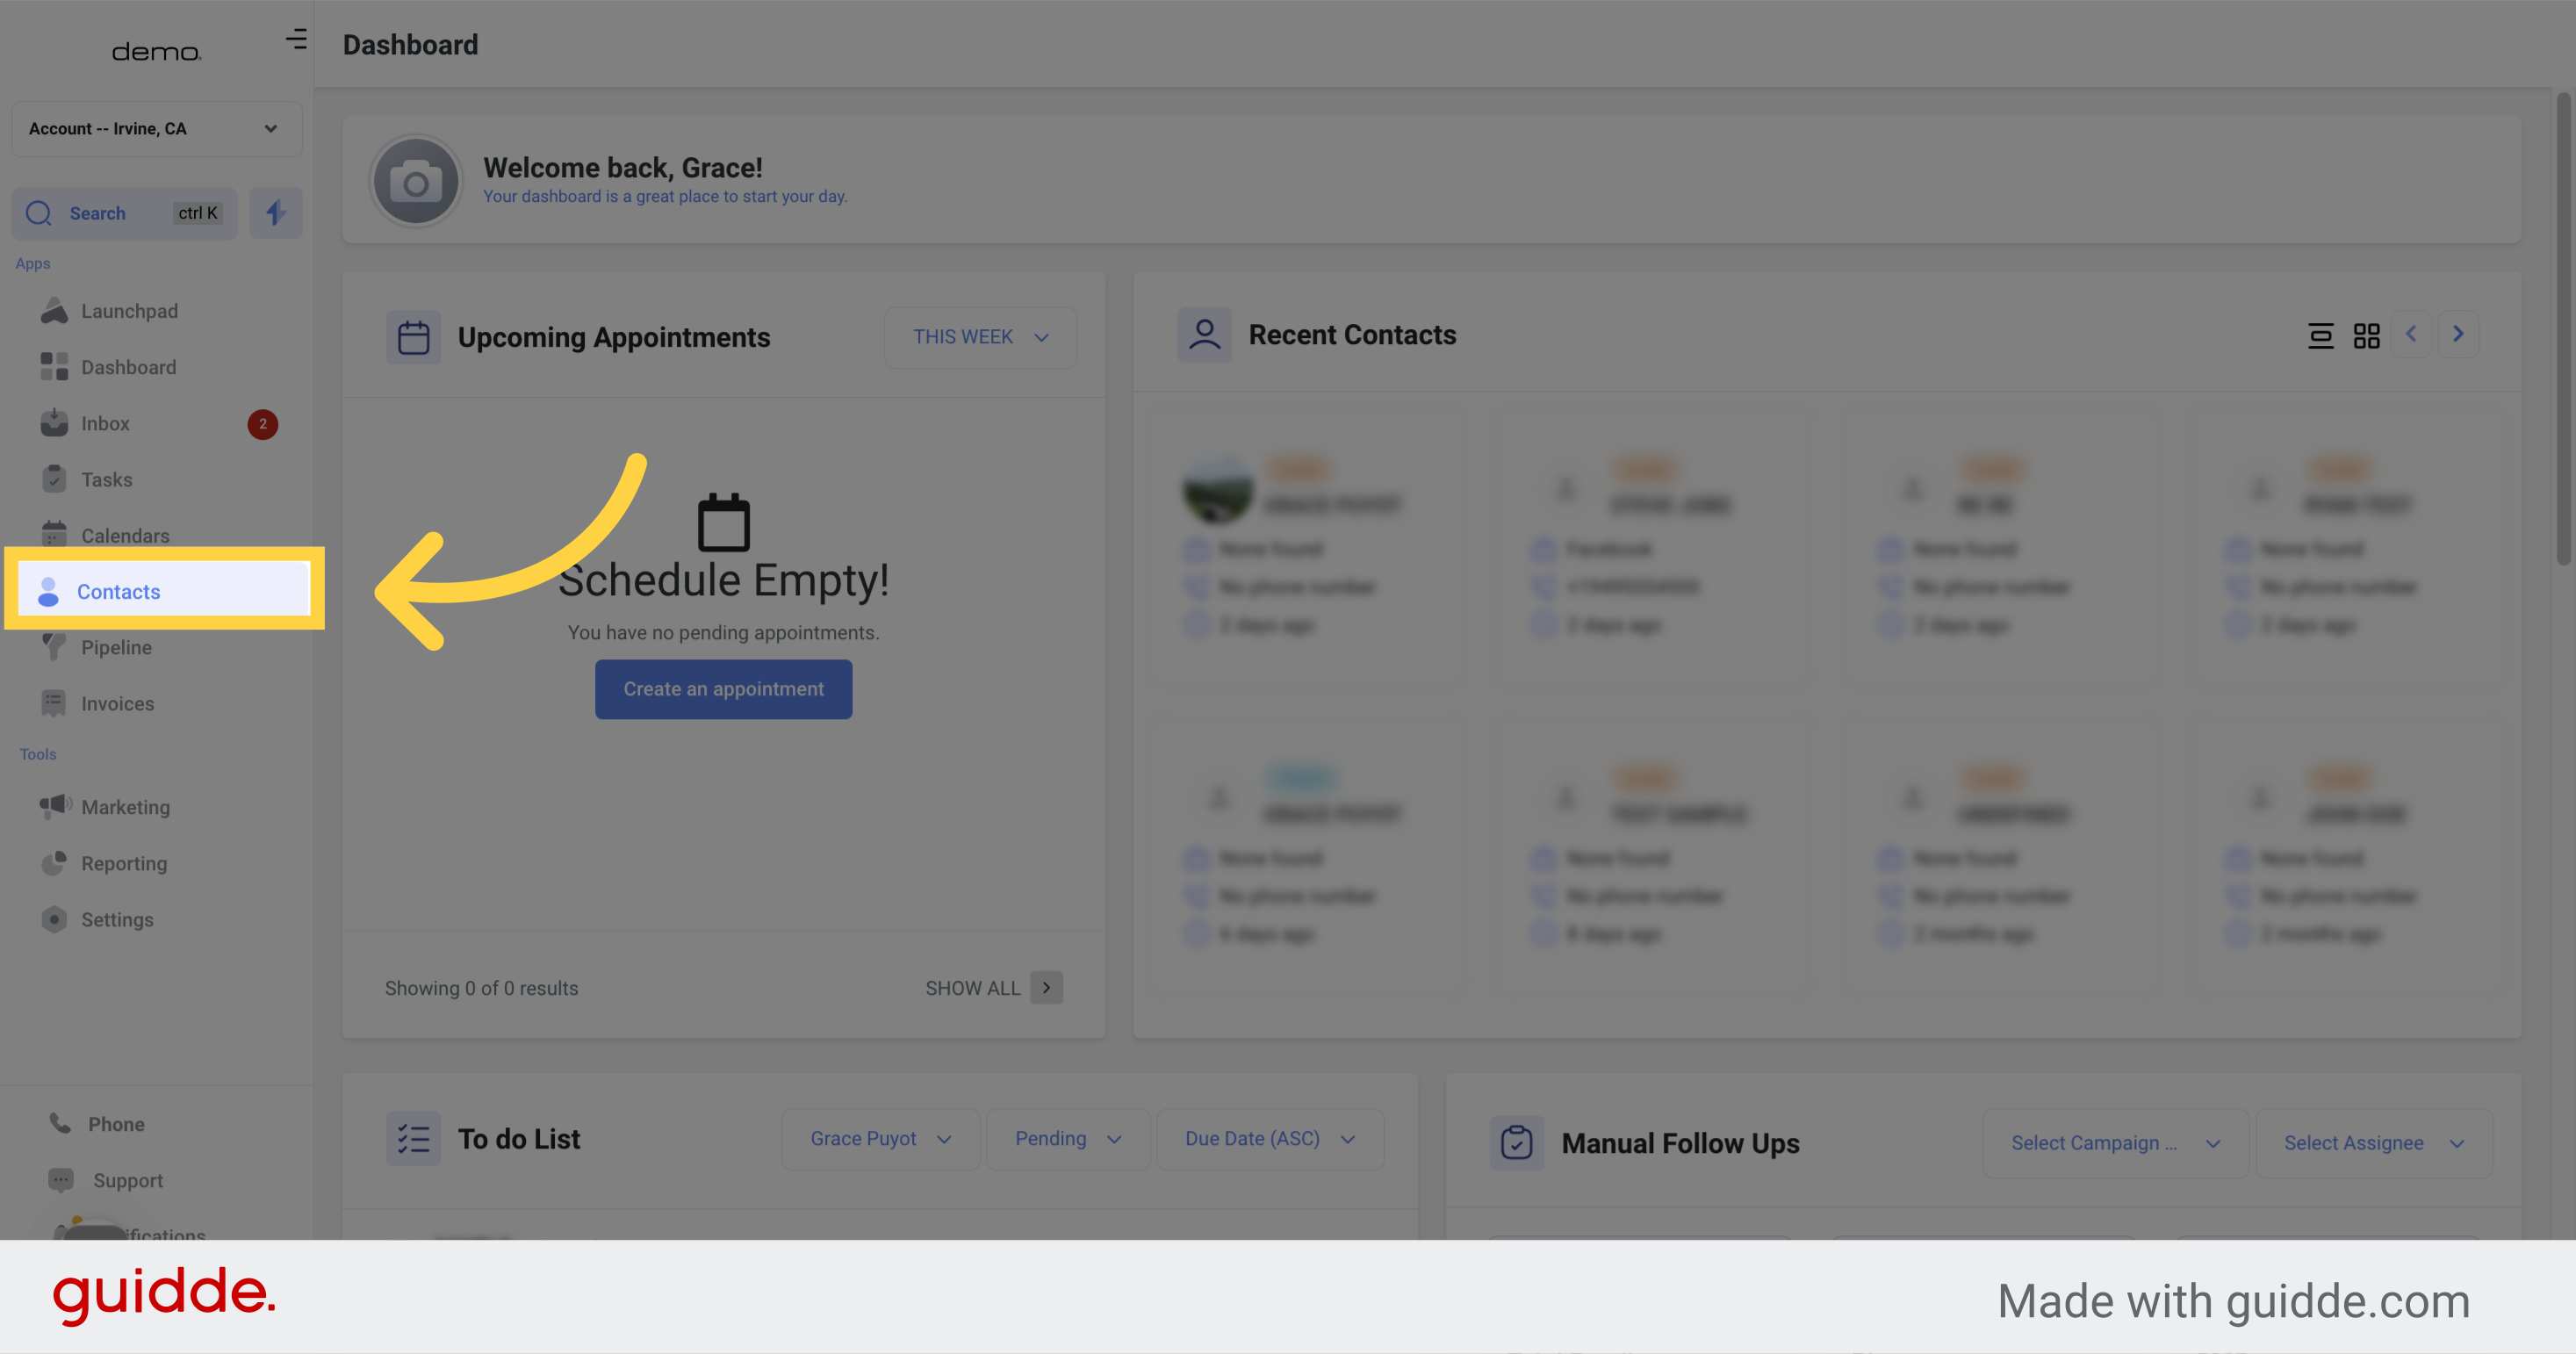Open Reporting from the Tools section

(124, 863)
